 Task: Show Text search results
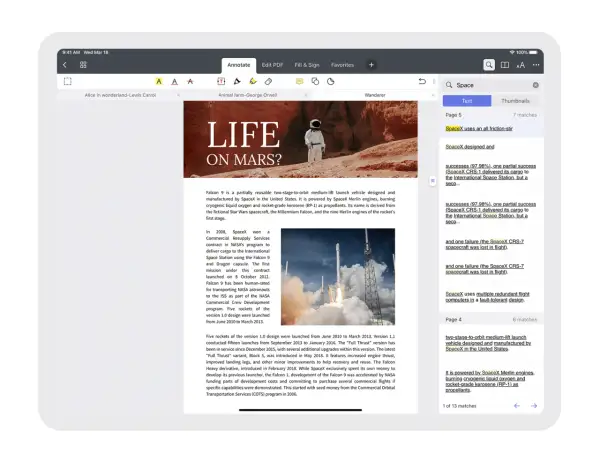(467, 101)
